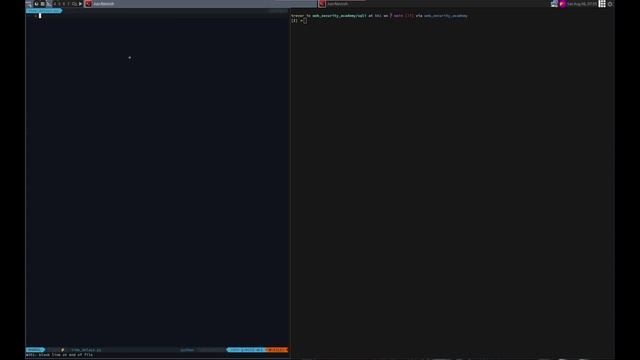Click the pink round icon in the system tray

pos(562,4)
